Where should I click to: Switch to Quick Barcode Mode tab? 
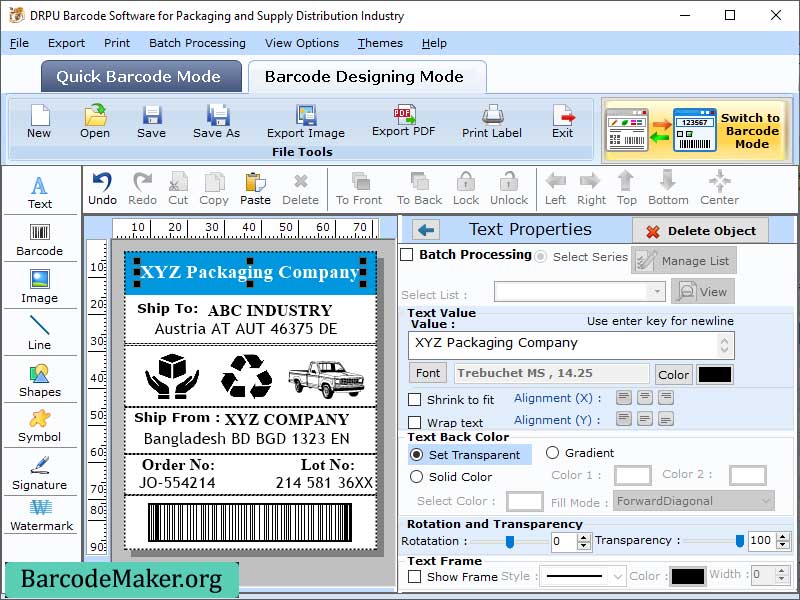point(140,76)
